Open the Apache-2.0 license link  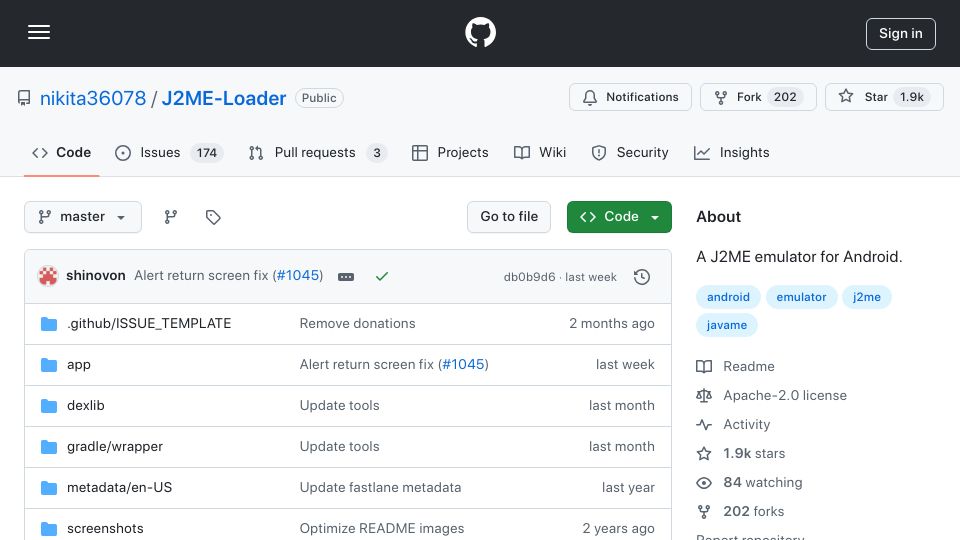click(x=771, y=396)
